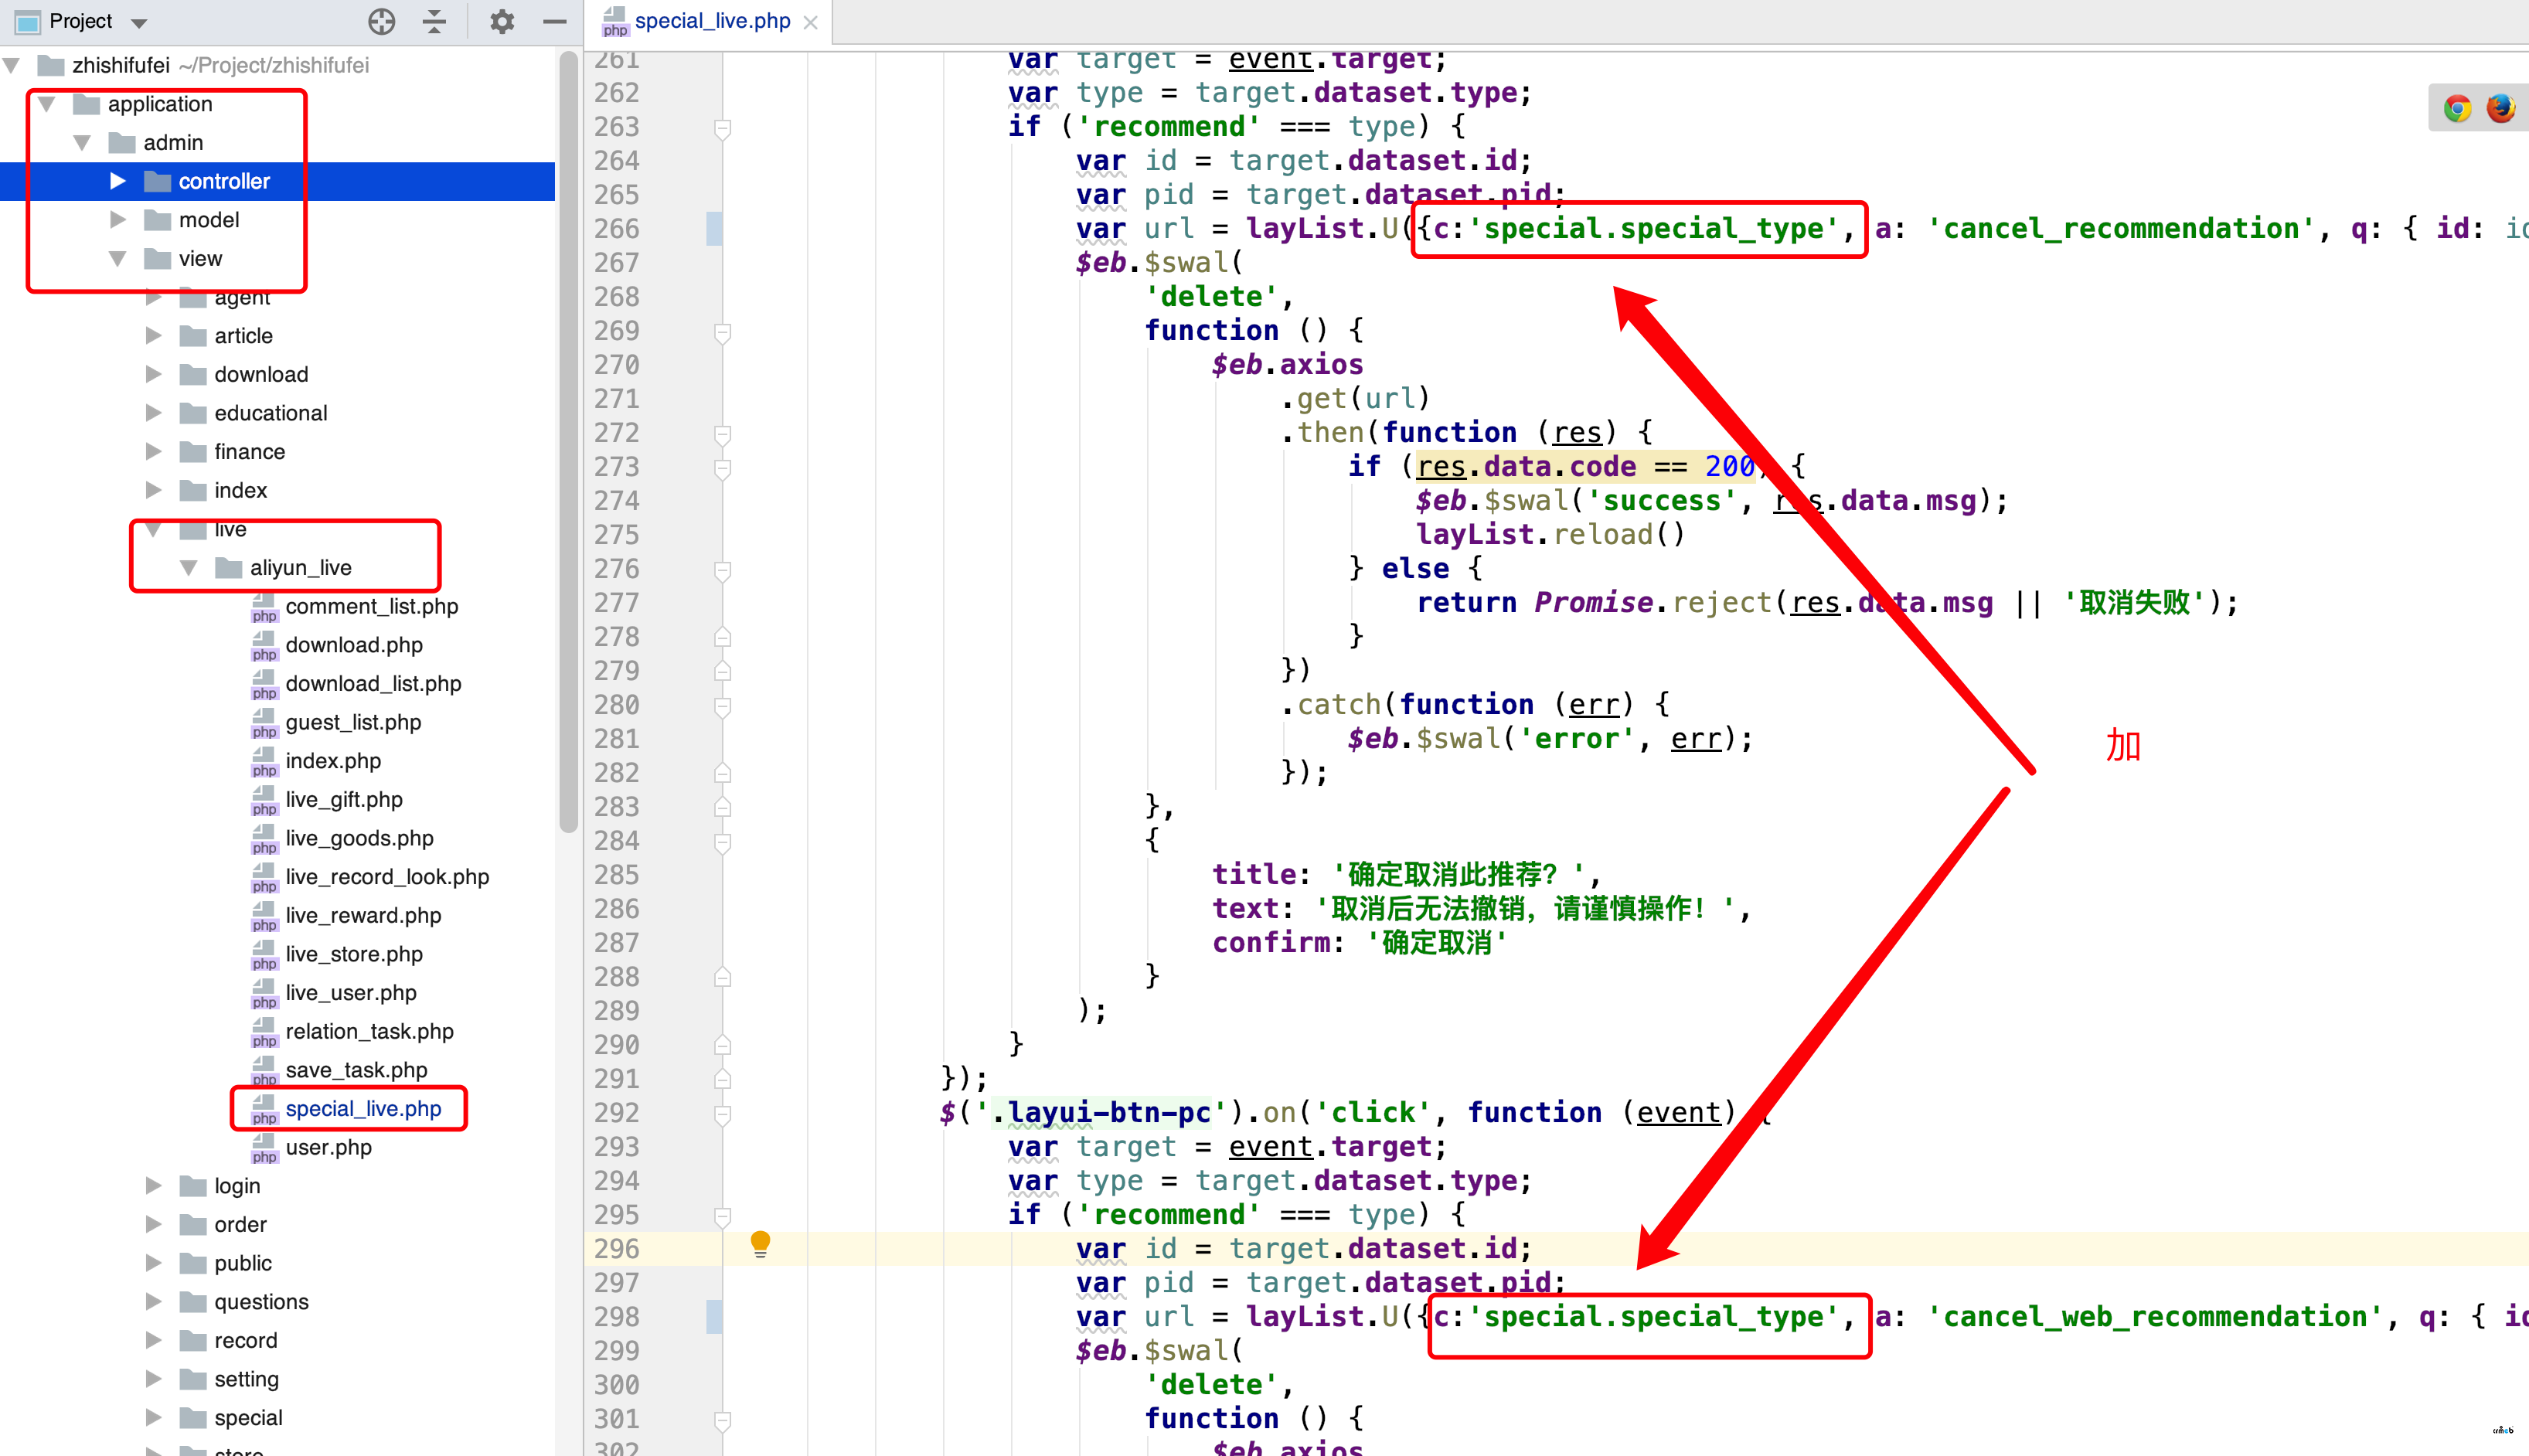2529x1456 pixels.
Task: Expand the download folder
Action: (154, 375)
